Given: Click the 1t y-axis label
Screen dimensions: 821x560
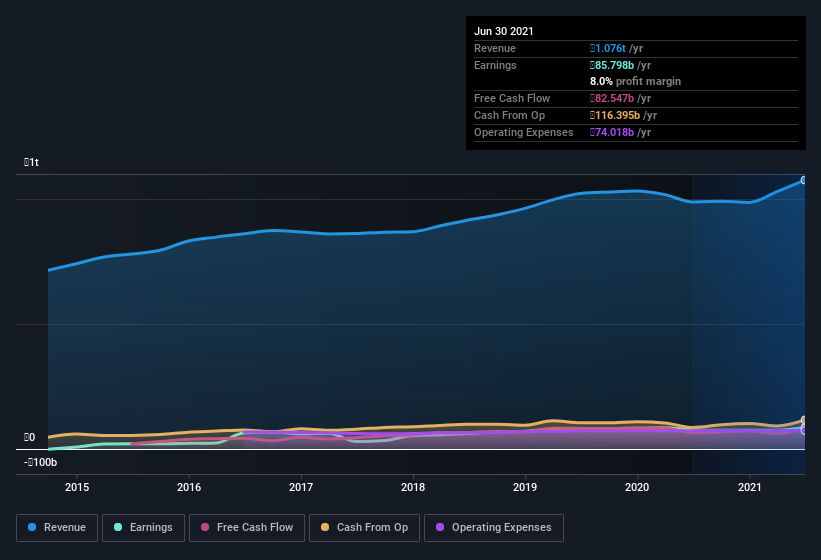Looking at the screenshot, I should coord(31,162).
